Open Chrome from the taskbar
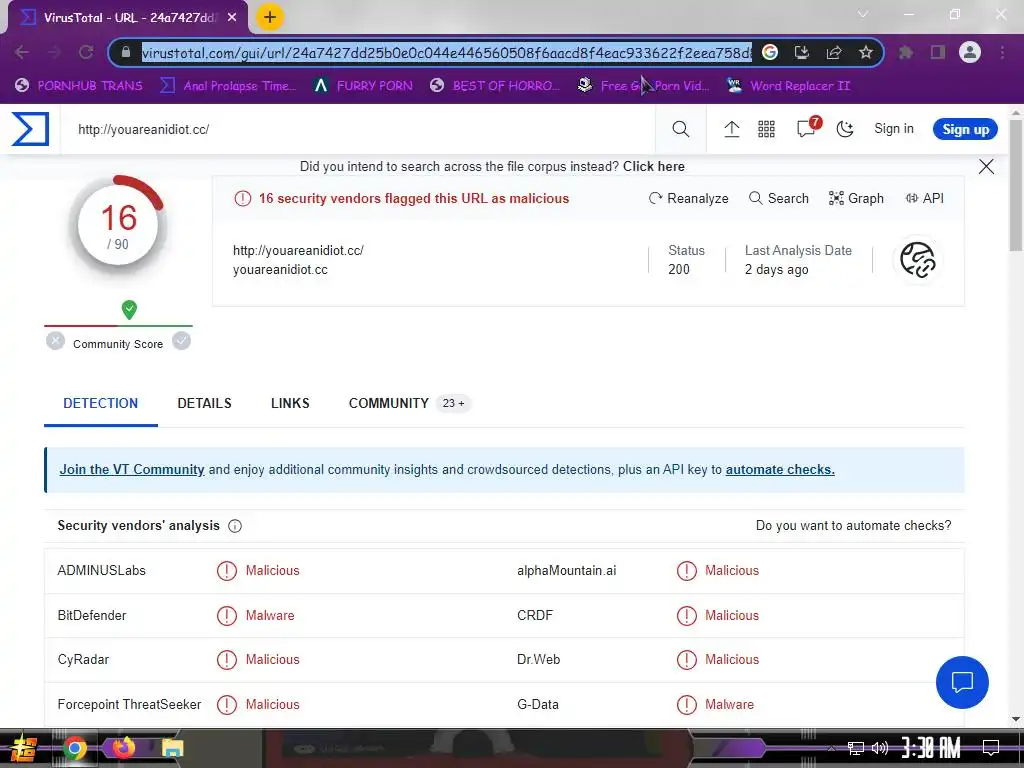The image size is (1024, 768). pos(74,748)
